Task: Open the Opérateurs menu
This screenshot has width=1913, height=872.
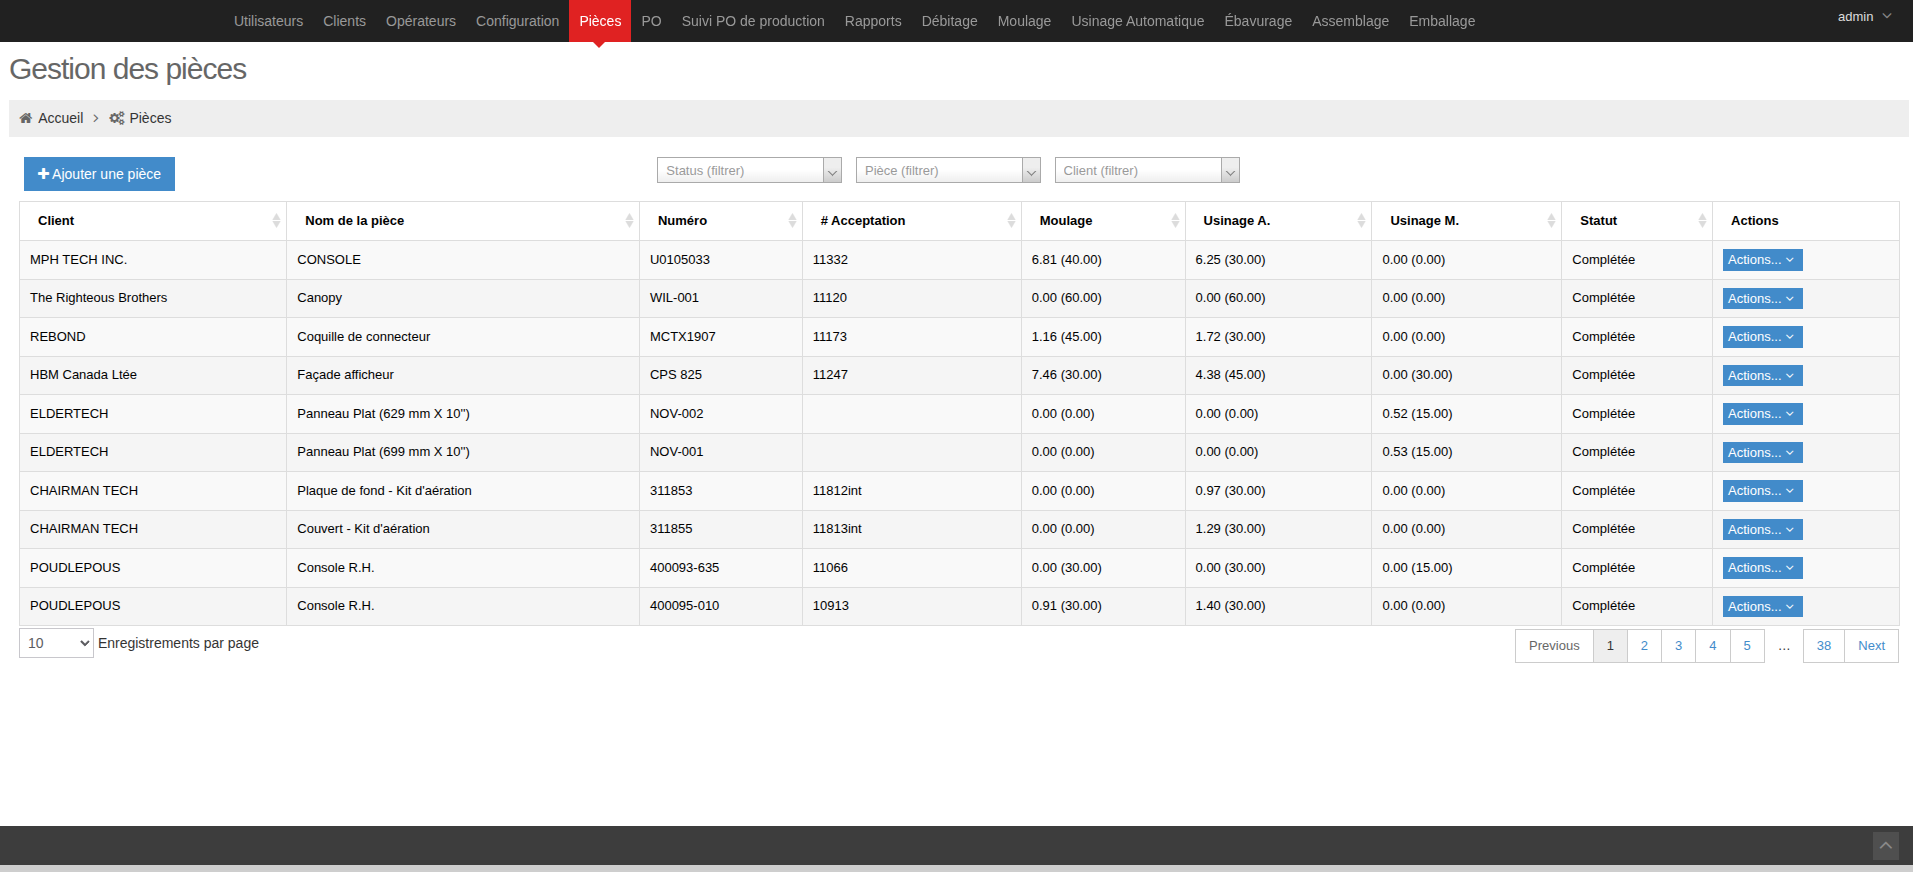Action: [421, 21]
